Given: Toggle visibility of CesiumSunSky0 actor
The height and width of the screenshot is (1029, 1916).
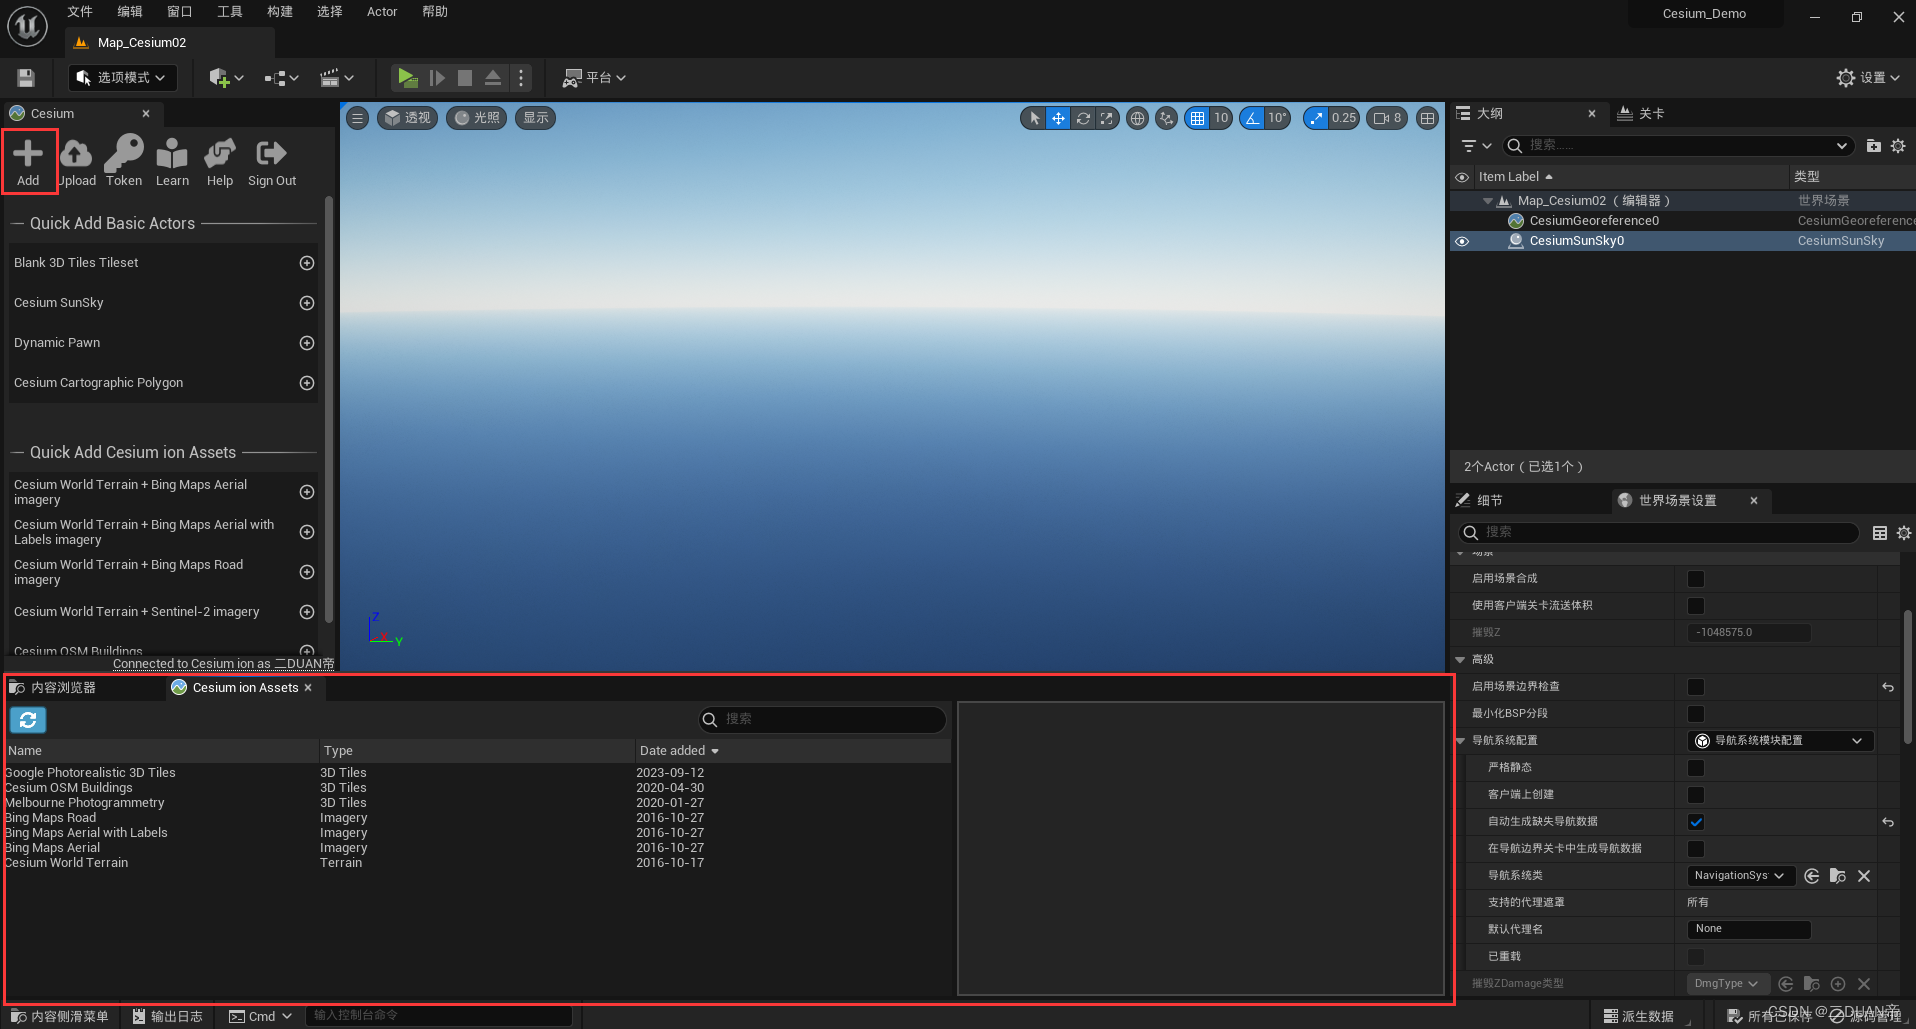Looking at the screenshot, I should (x=1462, y=241).
